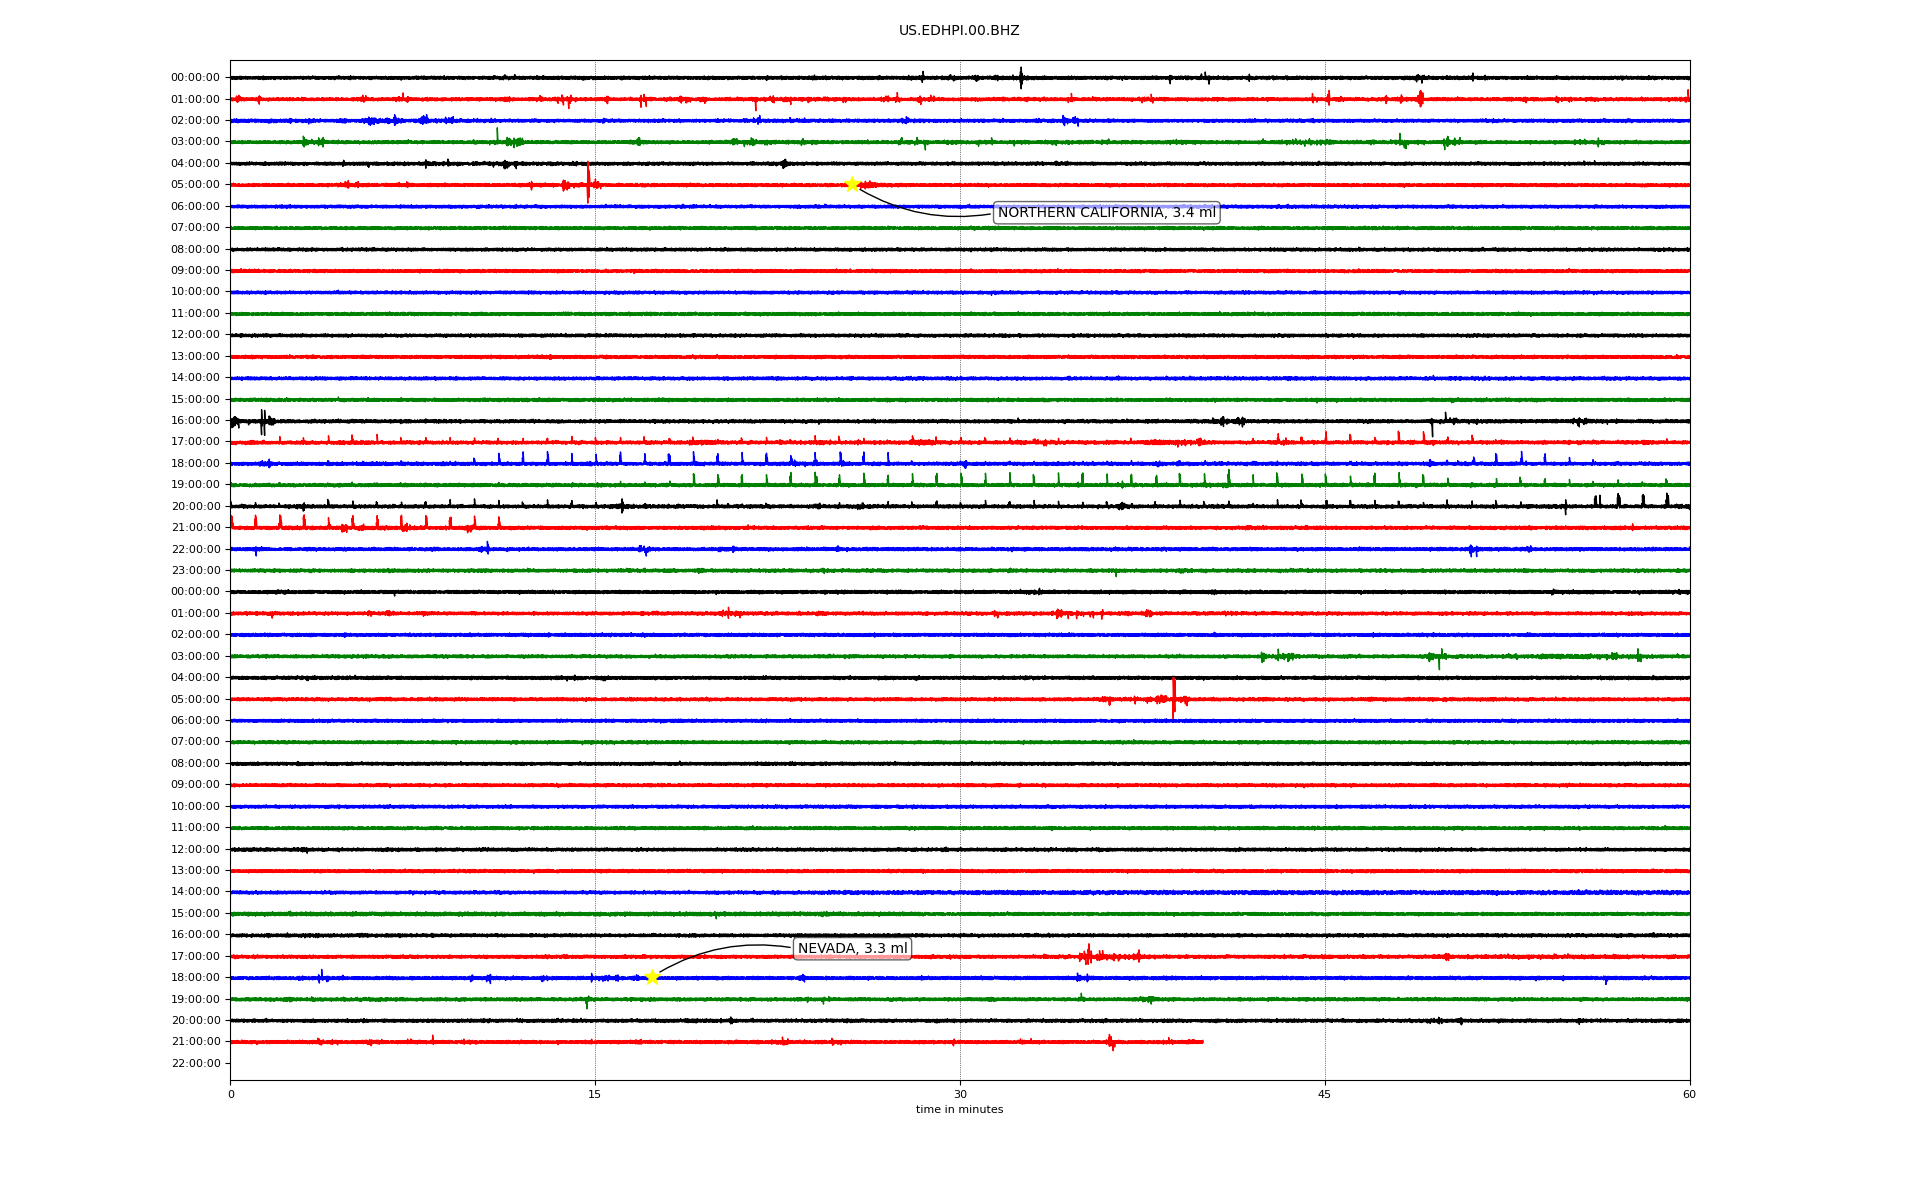
Task: Click the black spike on the topmost 00:00:00 trace
Action: point(1020,77)
